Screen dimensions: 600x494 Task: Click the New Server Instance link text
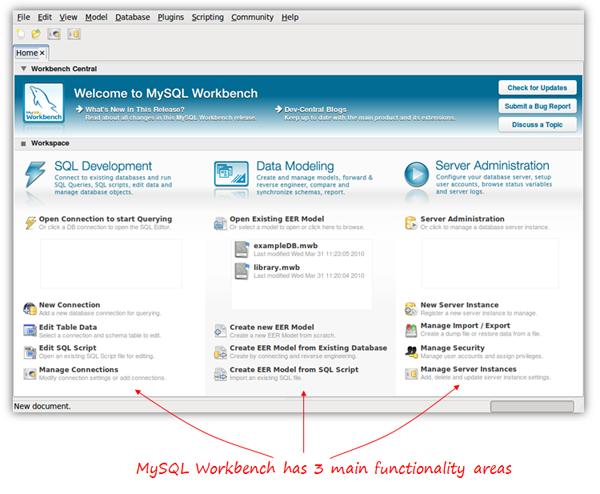[x=459, y=305]
